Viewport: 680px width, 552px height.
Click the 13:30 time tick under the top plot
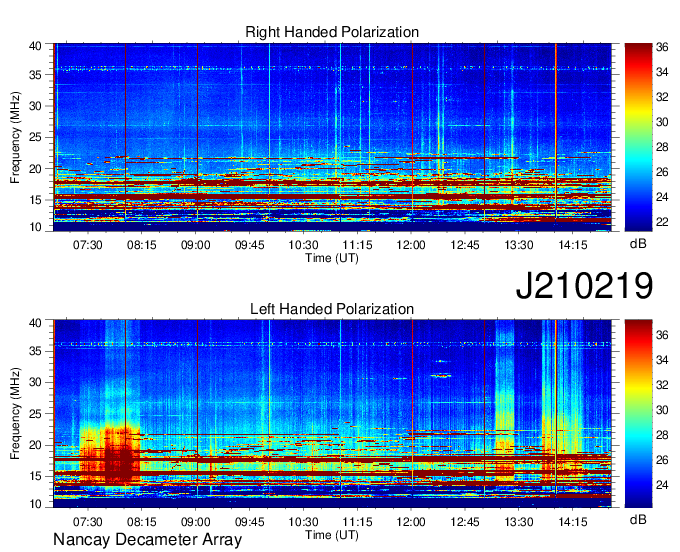[519, 245]
